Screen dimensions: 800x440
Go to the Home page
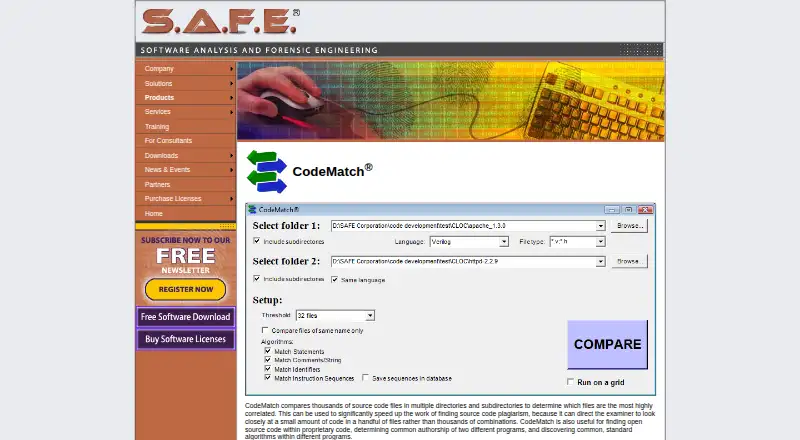click(185, 213)
